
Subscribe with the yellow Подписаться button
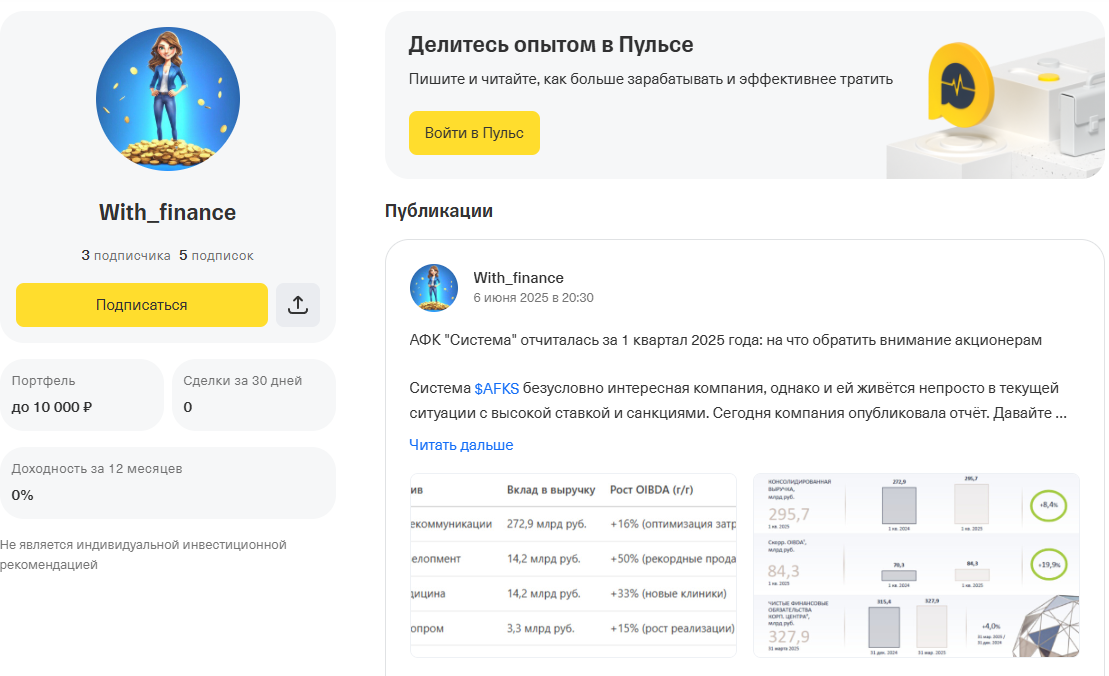141,305
